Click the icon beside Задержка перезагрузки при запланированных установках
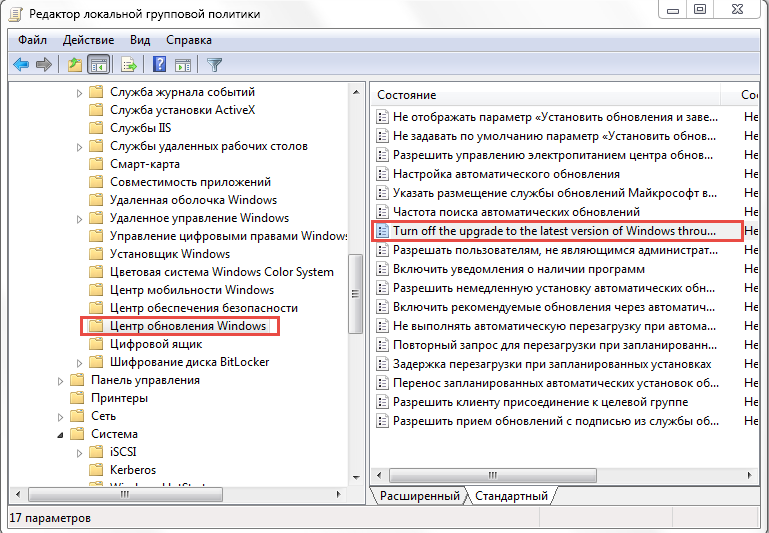 click(x=382, y=364)
